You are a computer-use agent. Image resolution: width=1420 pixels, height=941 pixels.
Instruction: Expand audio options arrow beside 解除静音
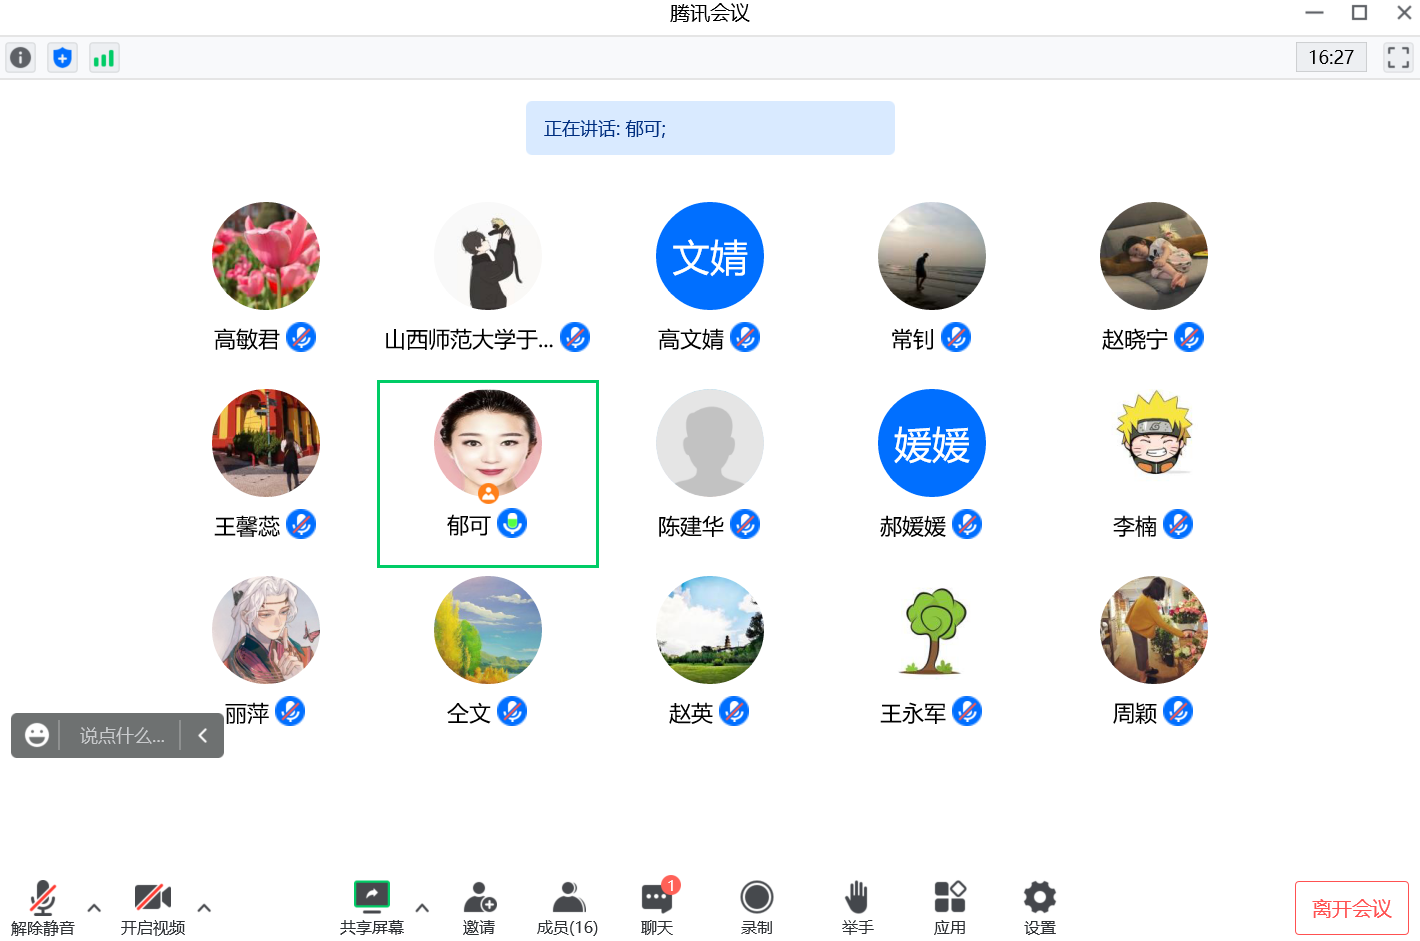(94, 908)
